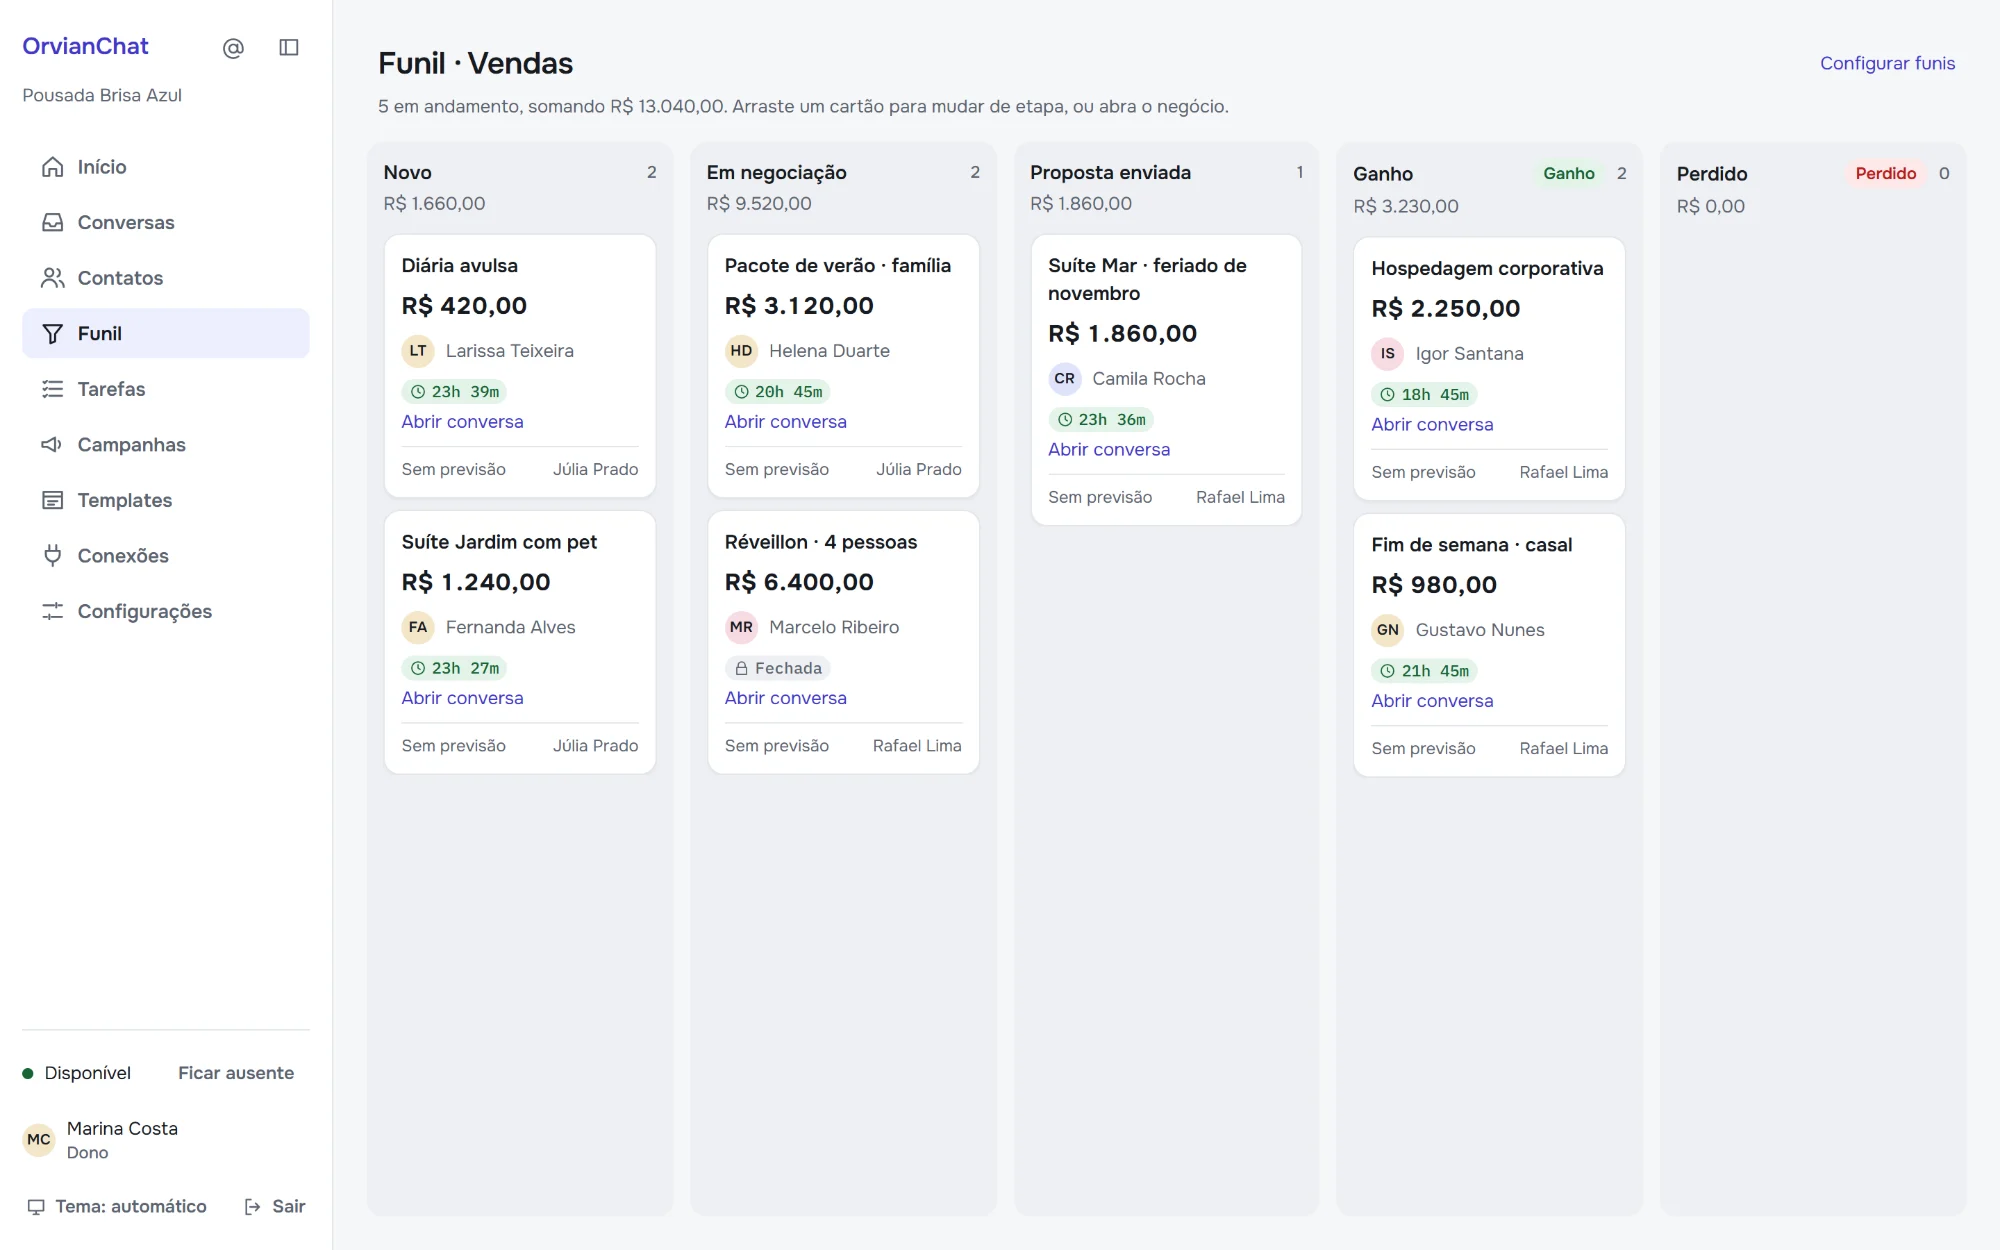Click the 23h 36m timer badge
2000x1250 pixels.
pos(1101,420)
